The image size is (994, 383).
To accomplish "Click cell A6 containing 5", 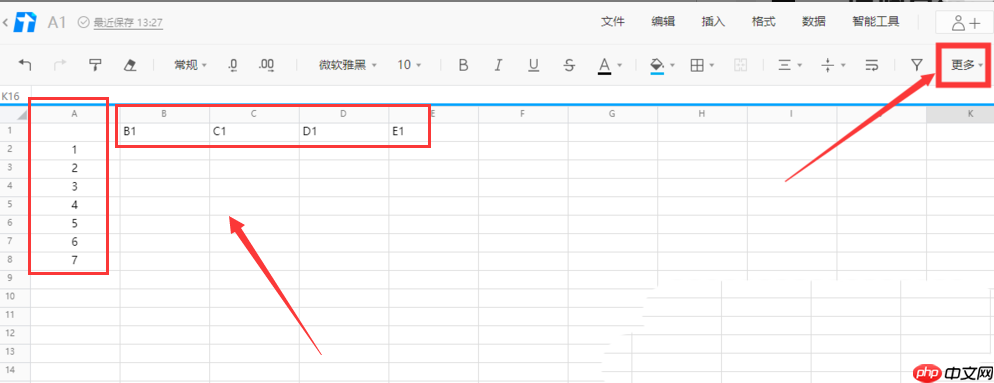I will tap(75, 224).
